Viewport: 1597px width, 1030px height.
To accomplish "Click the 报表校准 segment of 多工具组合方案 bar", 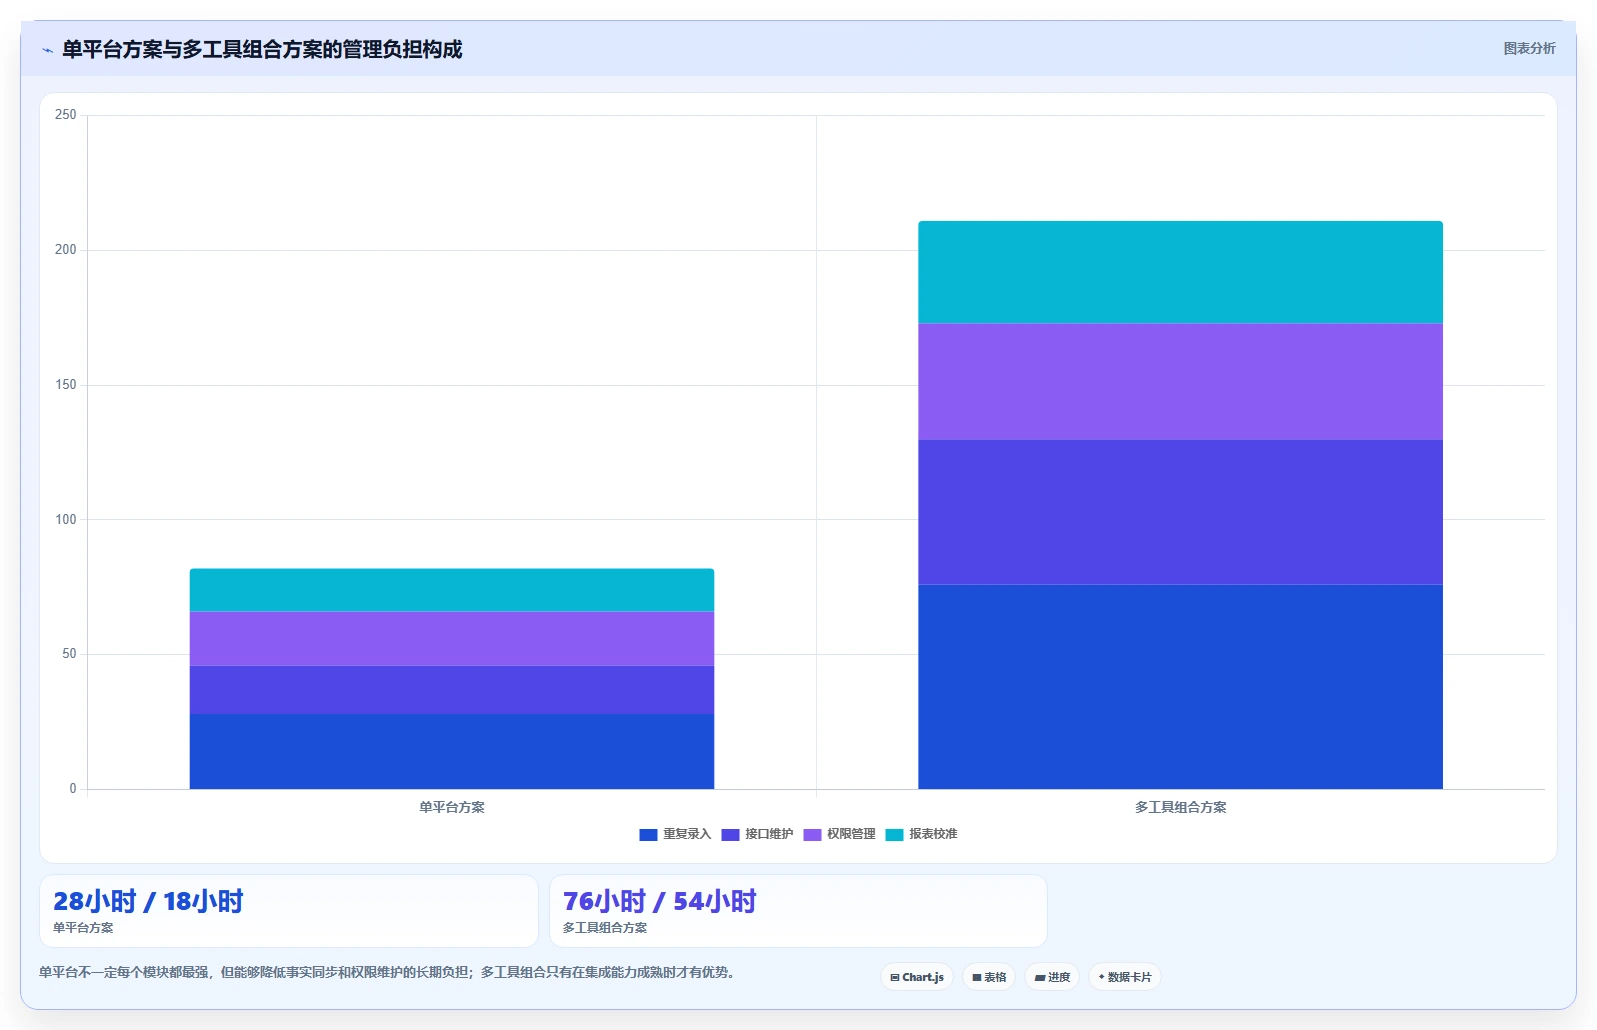I will click(1180, 272).
